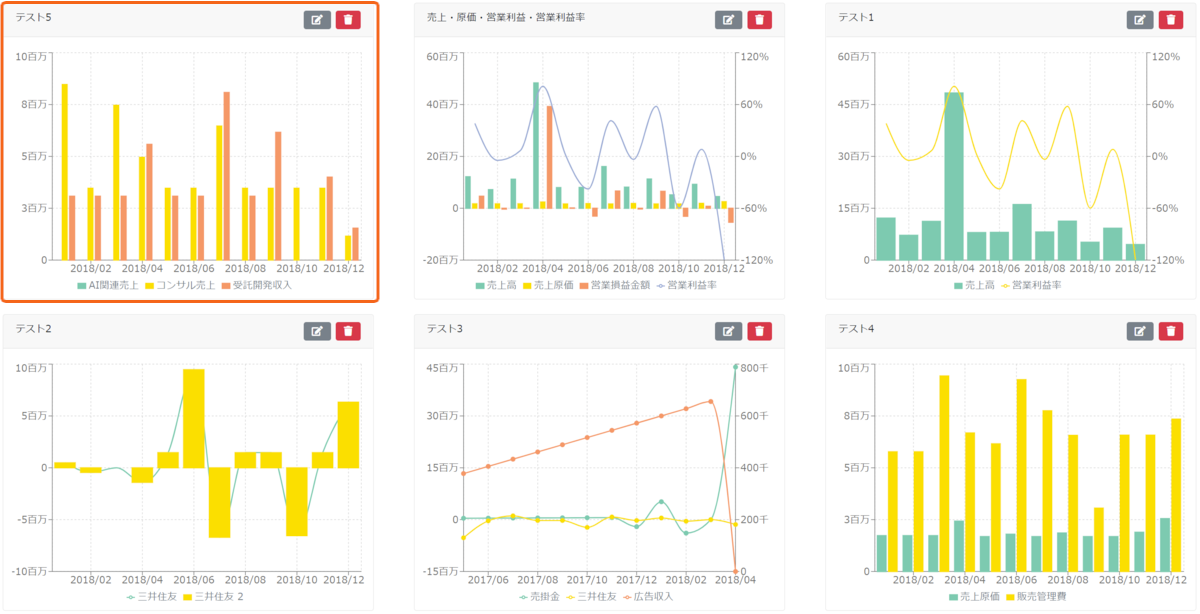Delete the テスト1 chart
The image size is (1200, 614).
1171,19
